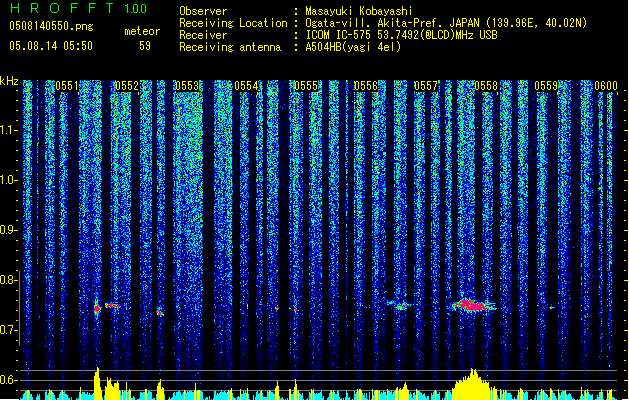Select the file name 0508140550.png
Screen dimensions: 629x400
pos(51,27)
